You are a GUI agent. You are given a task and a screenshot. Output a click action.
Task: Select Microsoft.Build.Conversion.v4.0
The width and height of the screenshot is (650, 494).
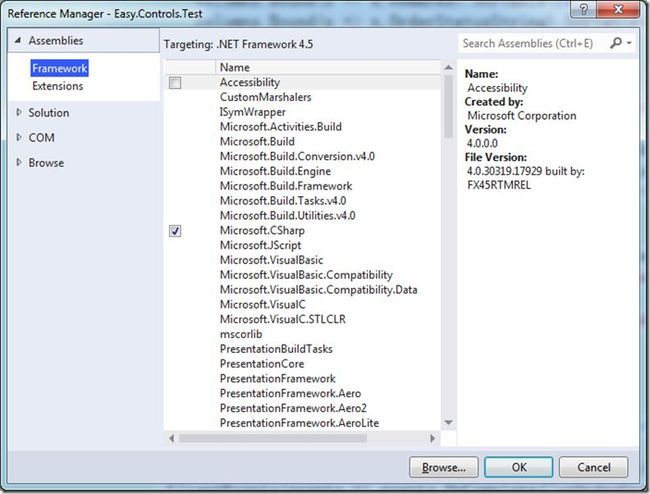(x=297, y=156)
